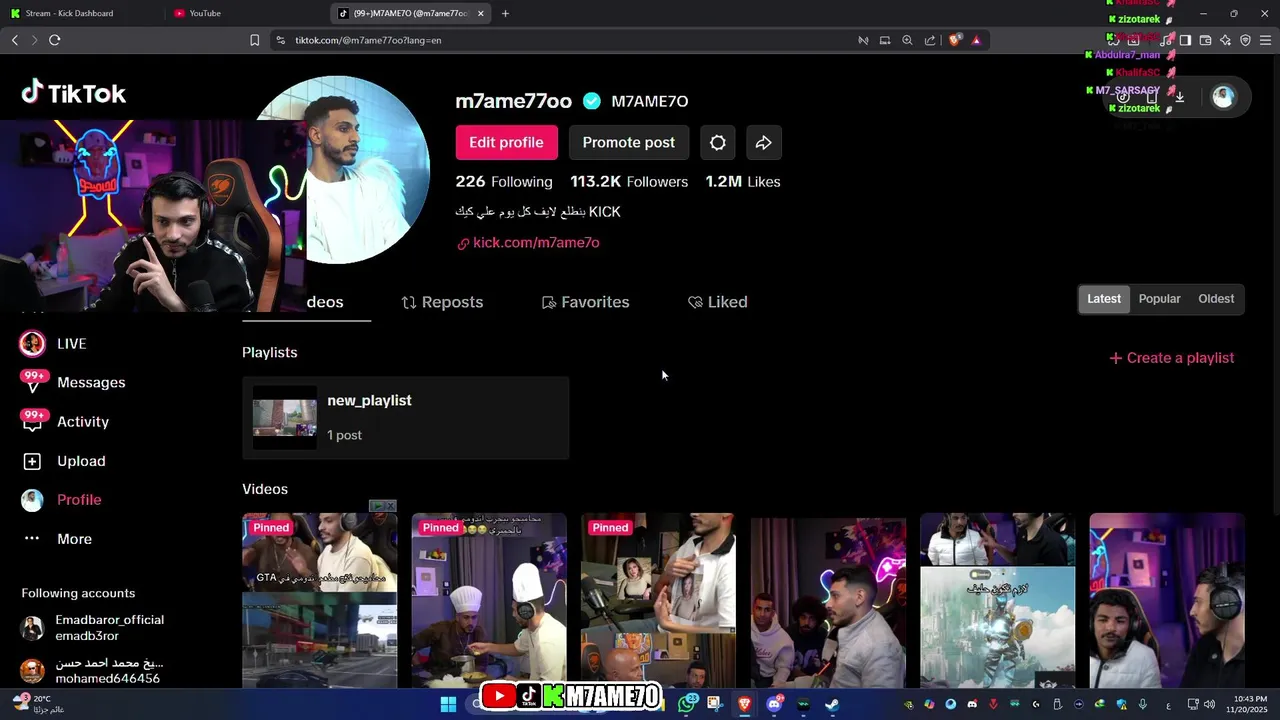Open Brave Rewards triangle icon
This screenshot has height=720, width=1280.
(x=976, y=40)
